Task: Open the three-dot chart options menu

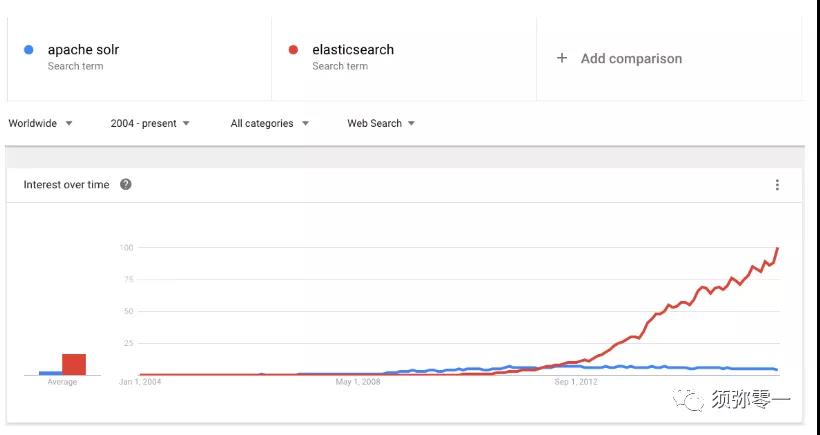Action: (777, 185)
